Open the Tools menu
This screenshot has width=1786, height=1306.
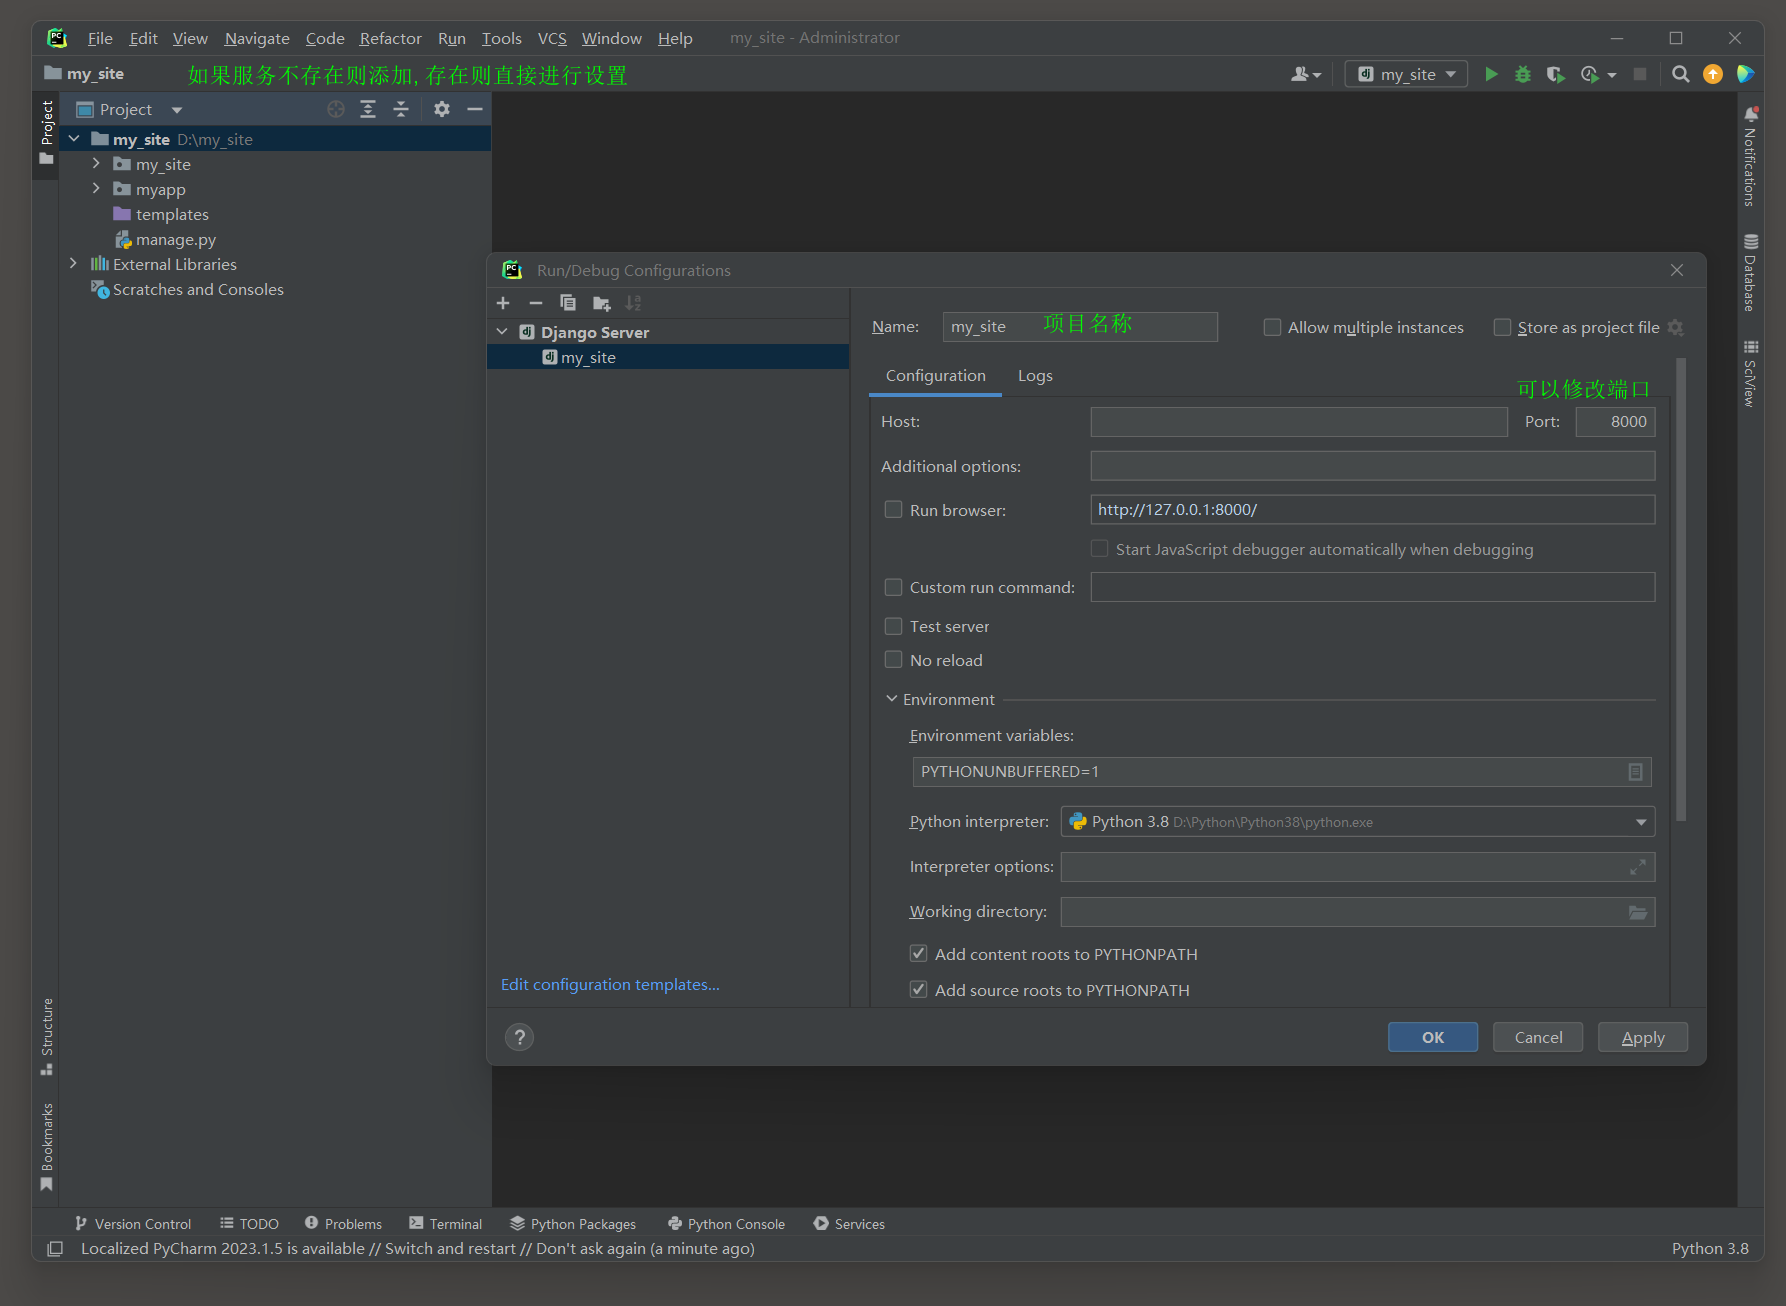tap(502, 38)
